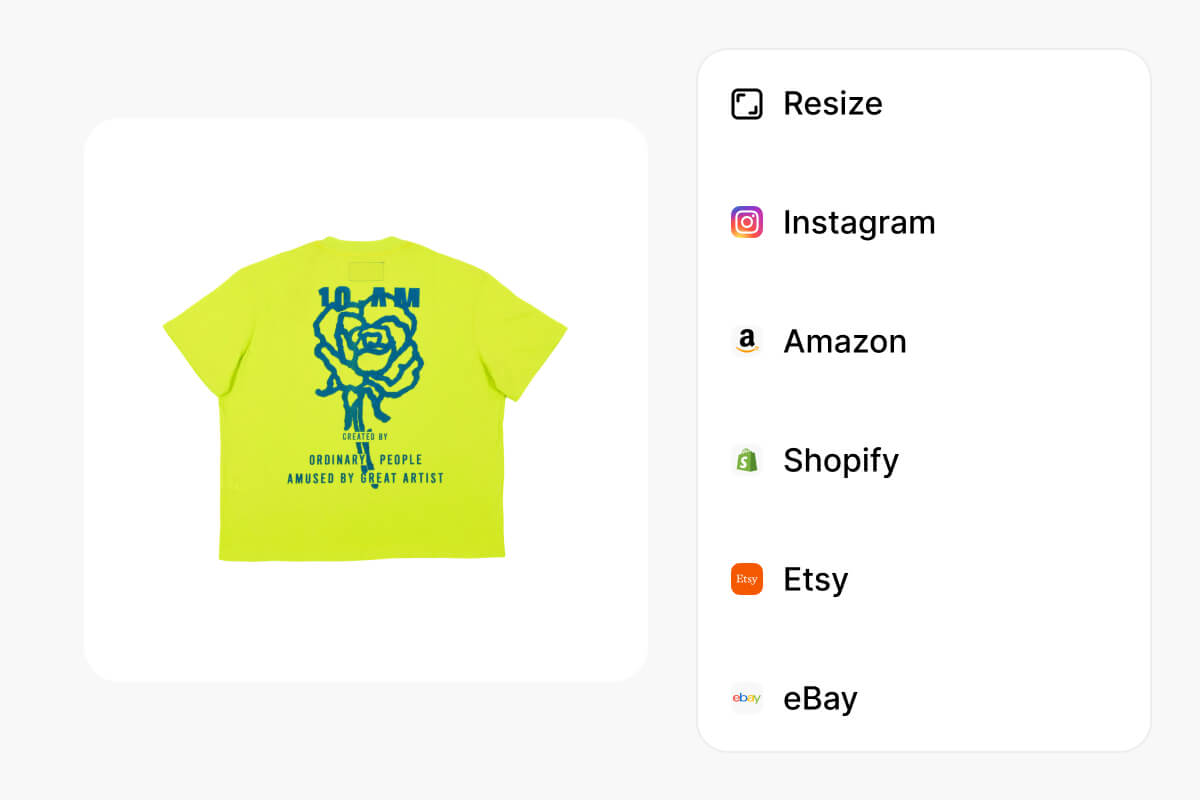This screenshot has height=800, width=1200.
Task: Choose the Etsy text label
Action: [x=815, y=579]
